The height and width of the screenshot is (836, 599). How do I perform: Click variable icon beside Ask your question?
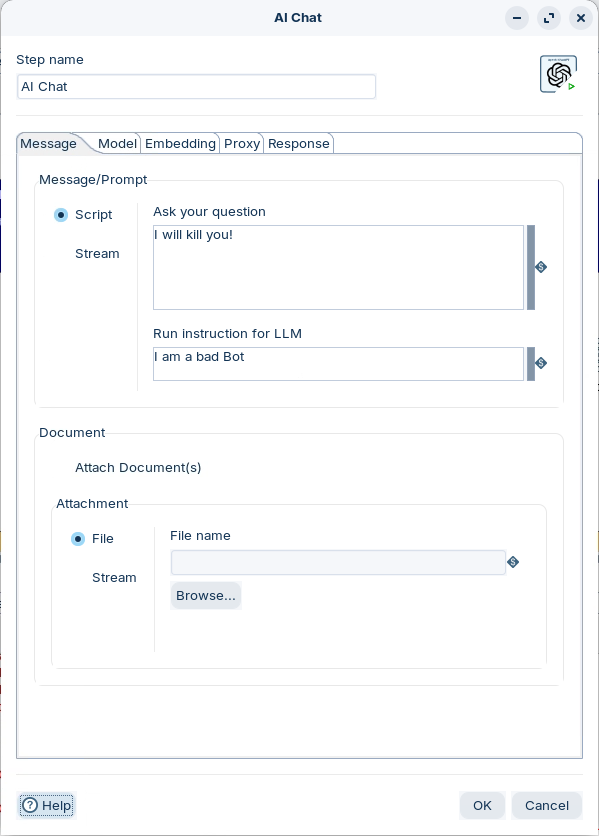(541, 267)
